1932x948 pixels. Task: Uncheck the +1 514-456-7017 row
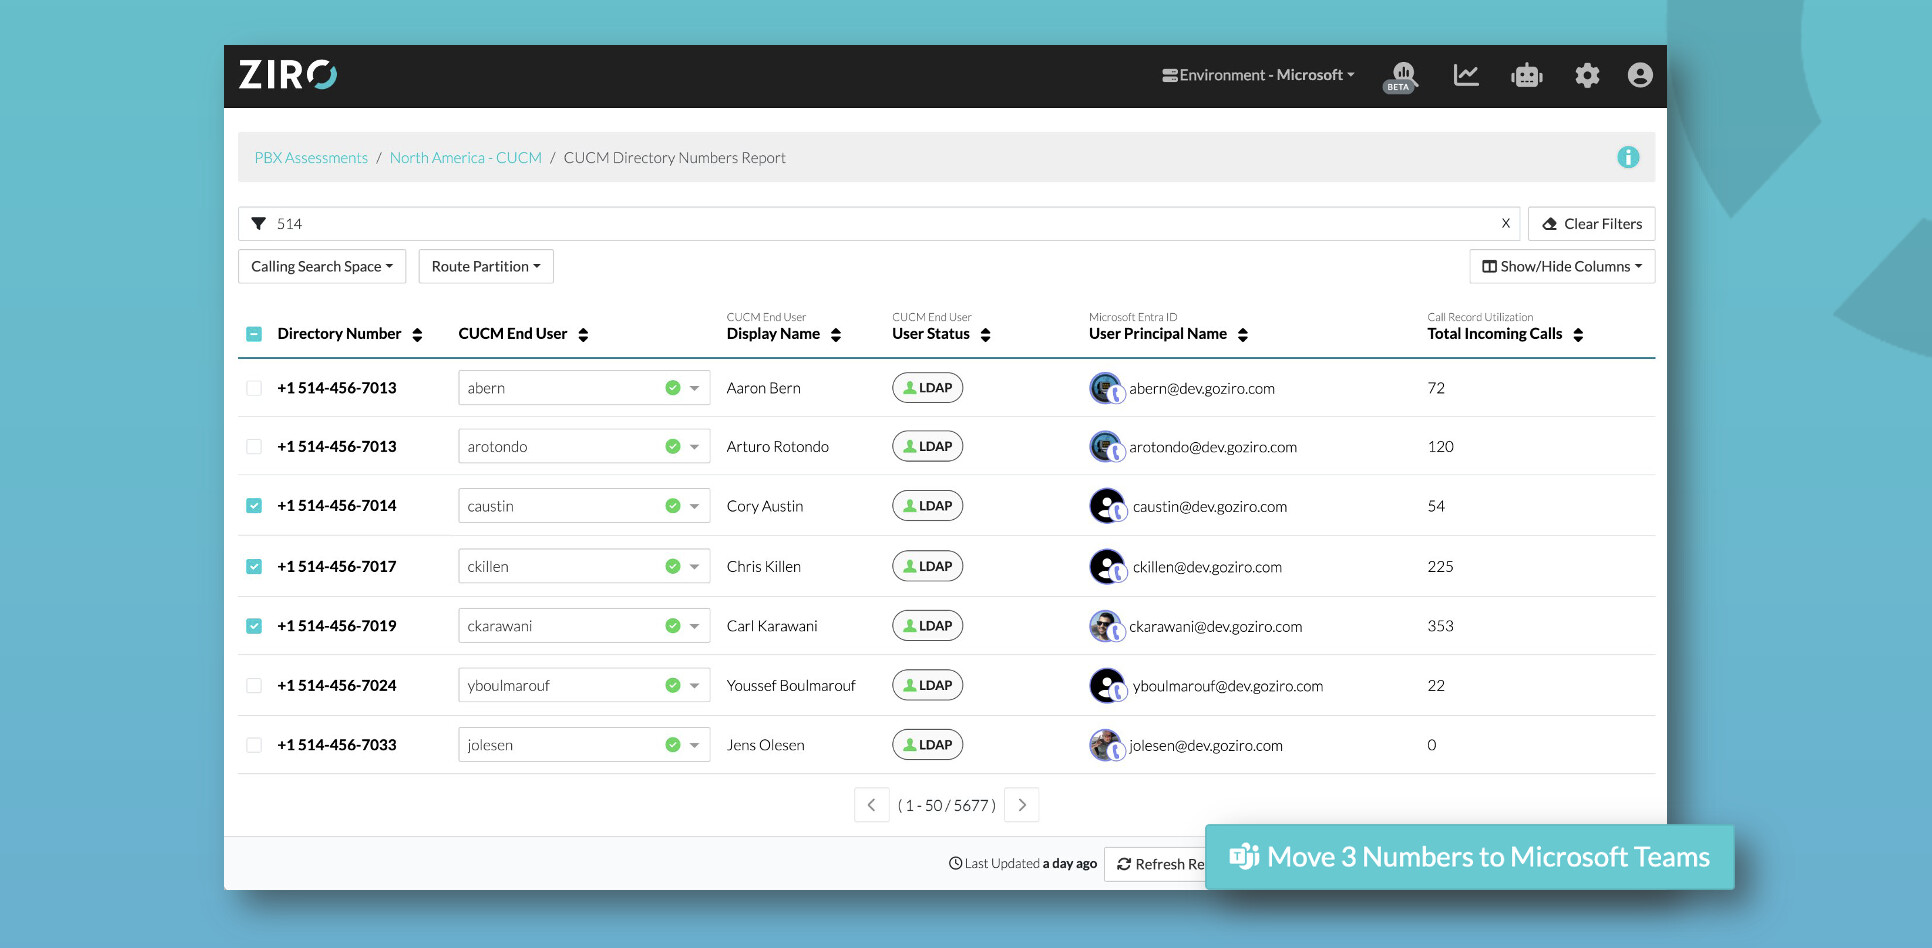pyautogui.click(x=254, y=566)
